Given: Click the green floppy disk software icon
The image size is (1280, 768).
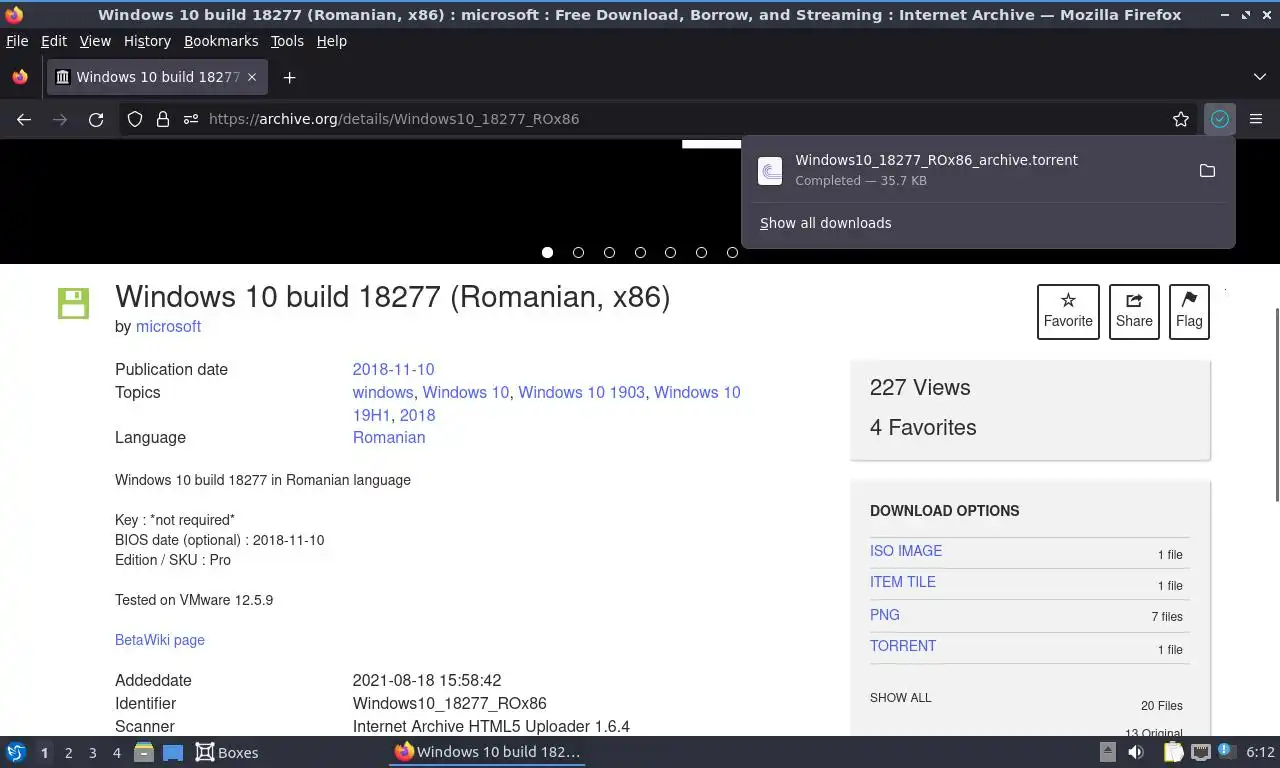Looking at the screenshot, I should point(73,303).
